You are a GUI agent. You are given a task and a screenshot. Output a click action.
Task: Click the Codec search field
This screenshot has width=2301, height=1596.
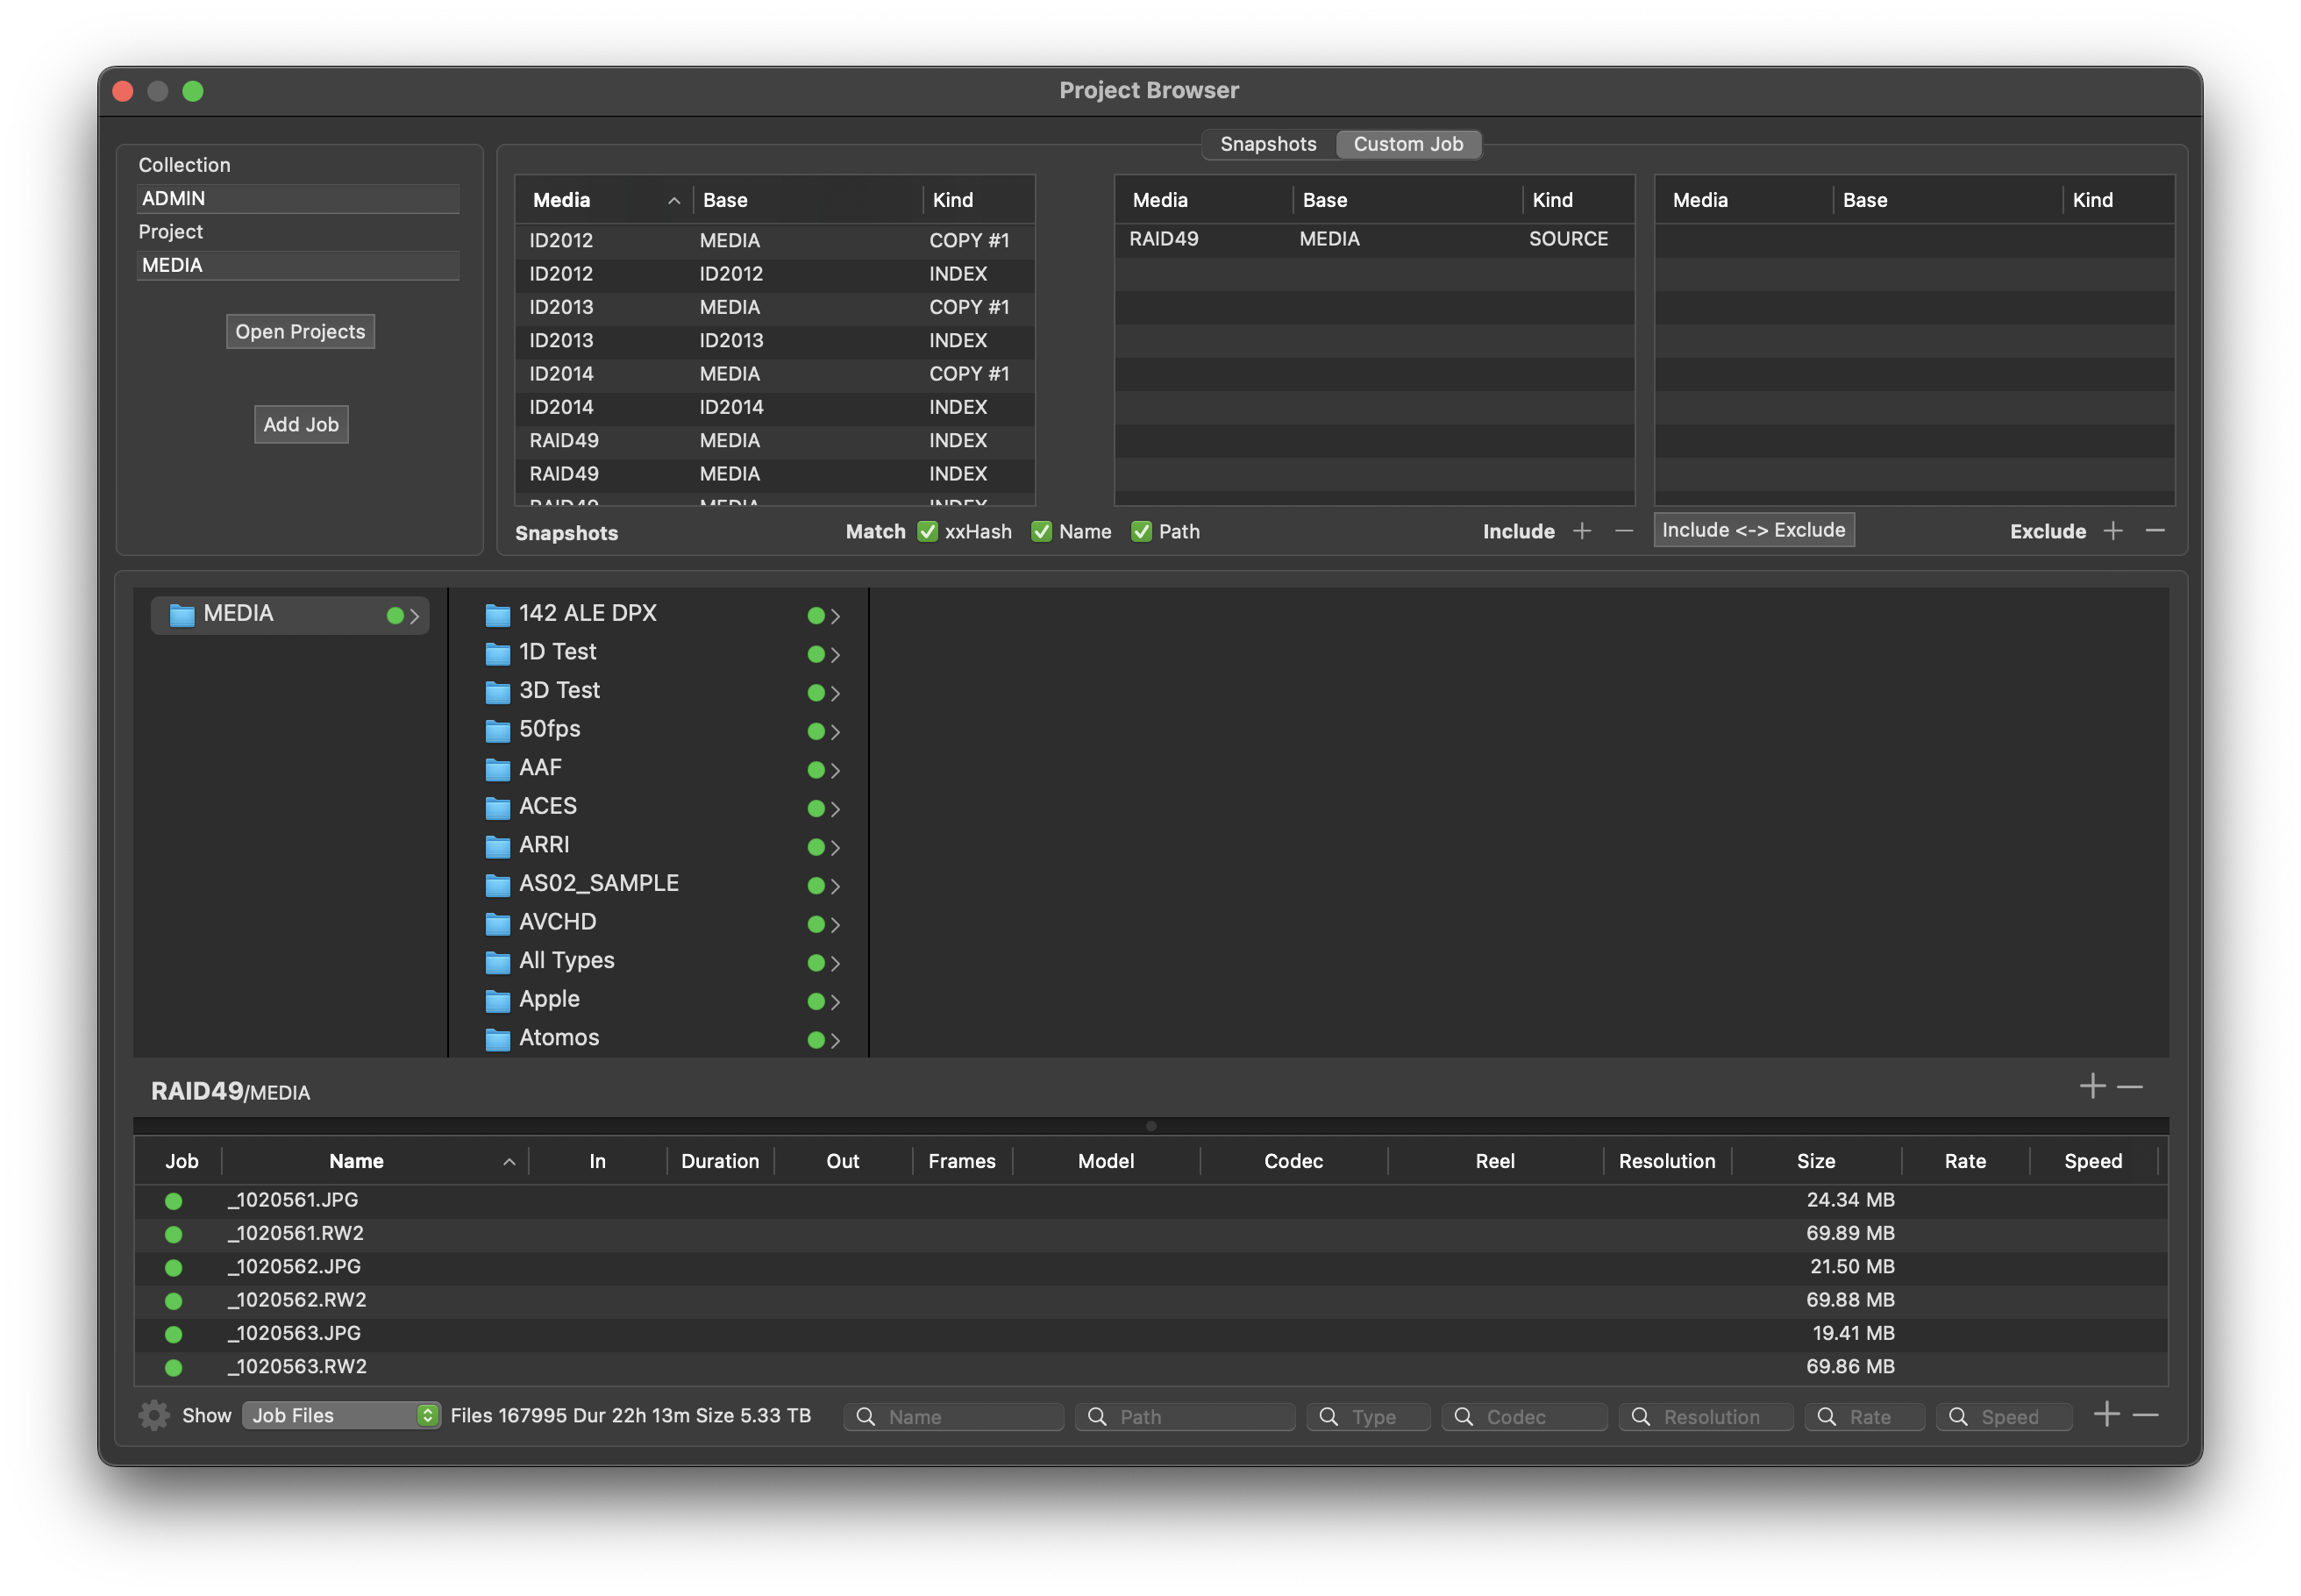pyautogui.click(x=1525, y=1416)
